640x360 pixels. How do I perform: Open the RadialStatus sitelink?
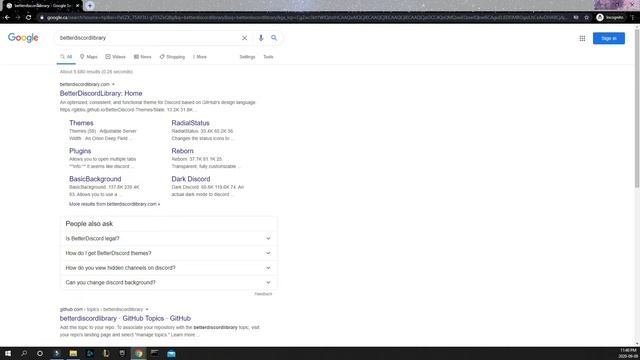click(190, 123)
